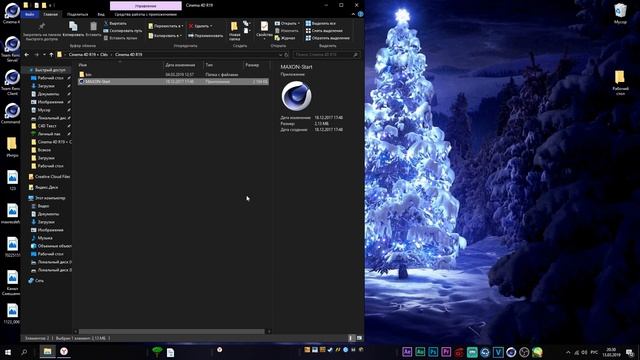The height and width of the screenshot is (360, 640).
Task: Open the Удалить red X dropdown
Action: (x=200, y=26)
